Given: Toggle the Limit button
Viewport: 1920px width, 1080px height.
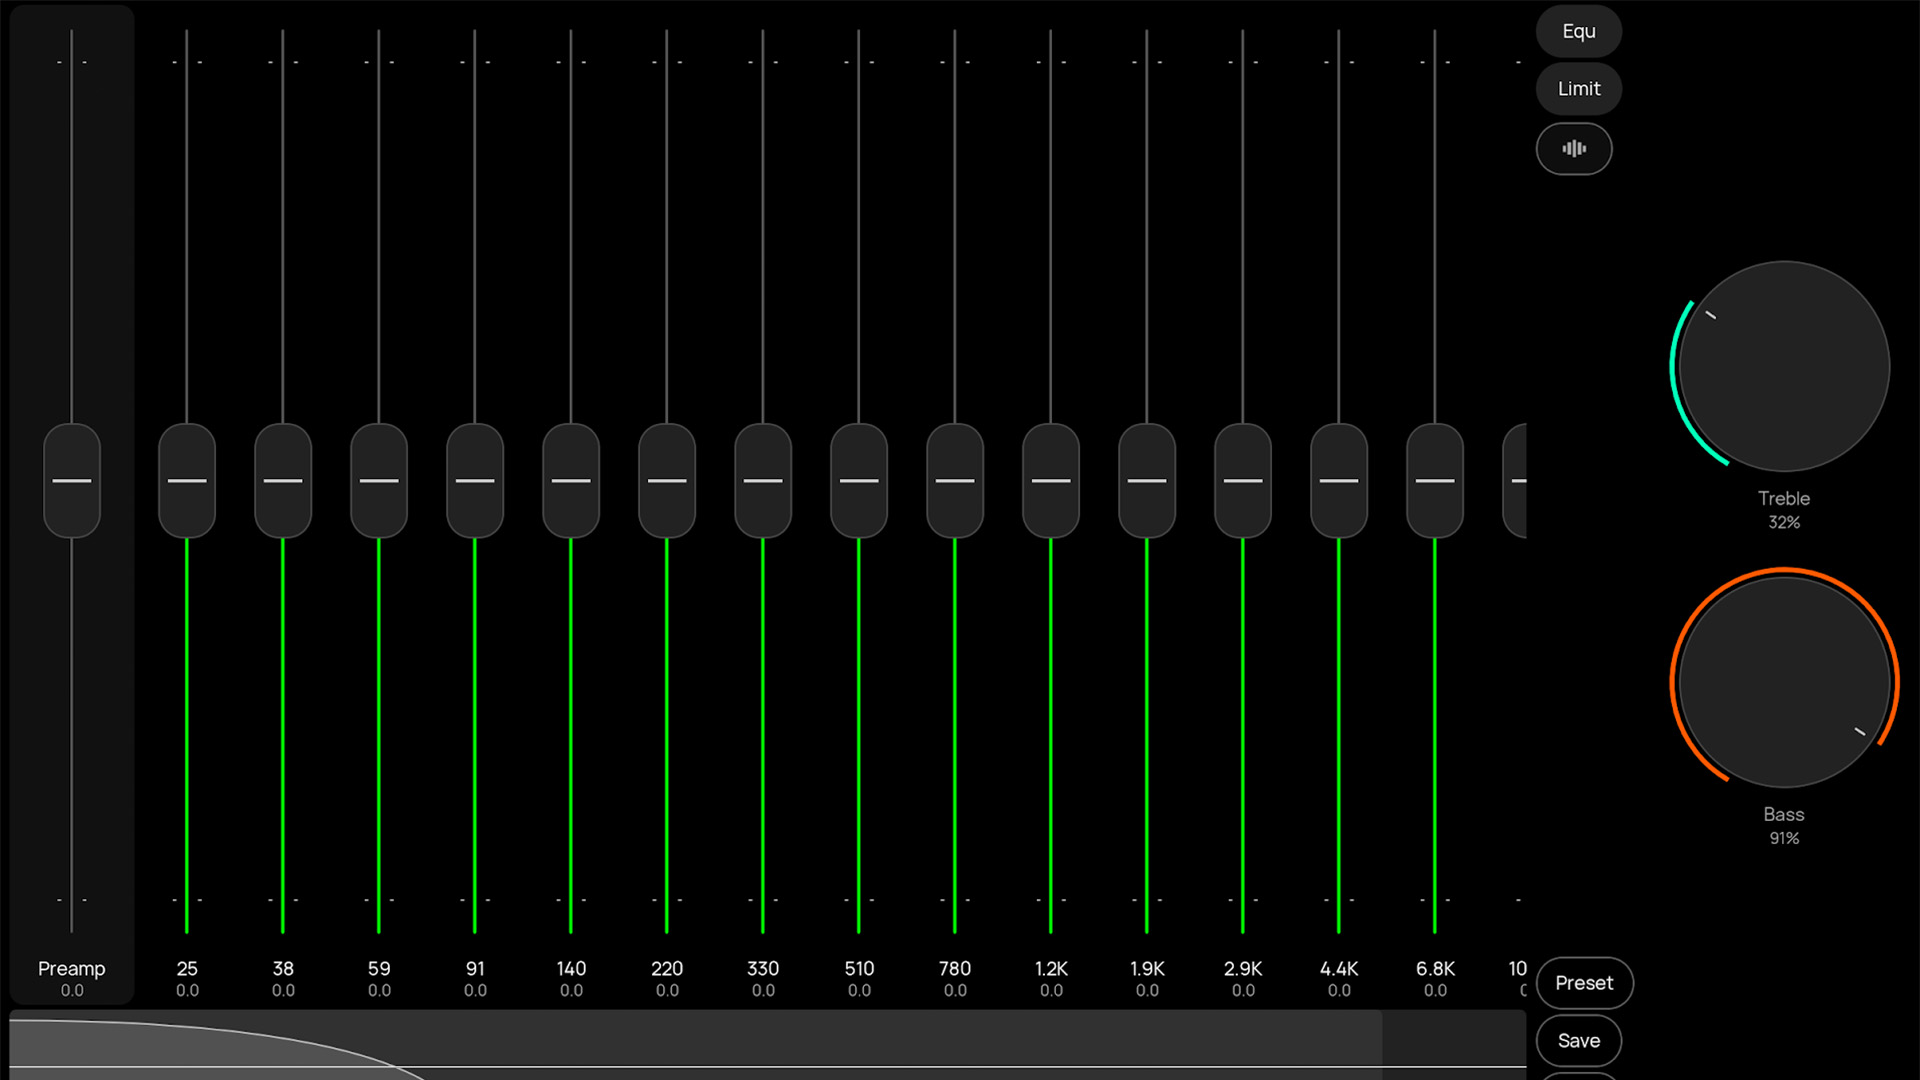Looking at the screenshot, I should point(1578,89).
